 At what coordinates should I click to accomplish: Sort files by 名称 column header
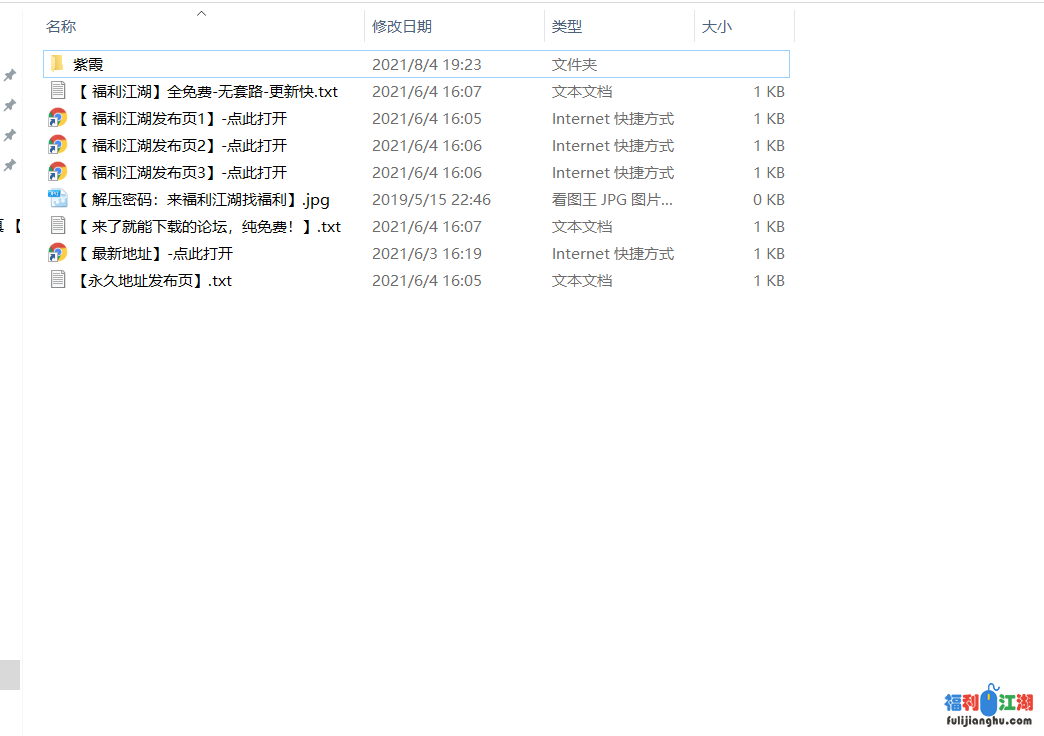click(62, 27)
